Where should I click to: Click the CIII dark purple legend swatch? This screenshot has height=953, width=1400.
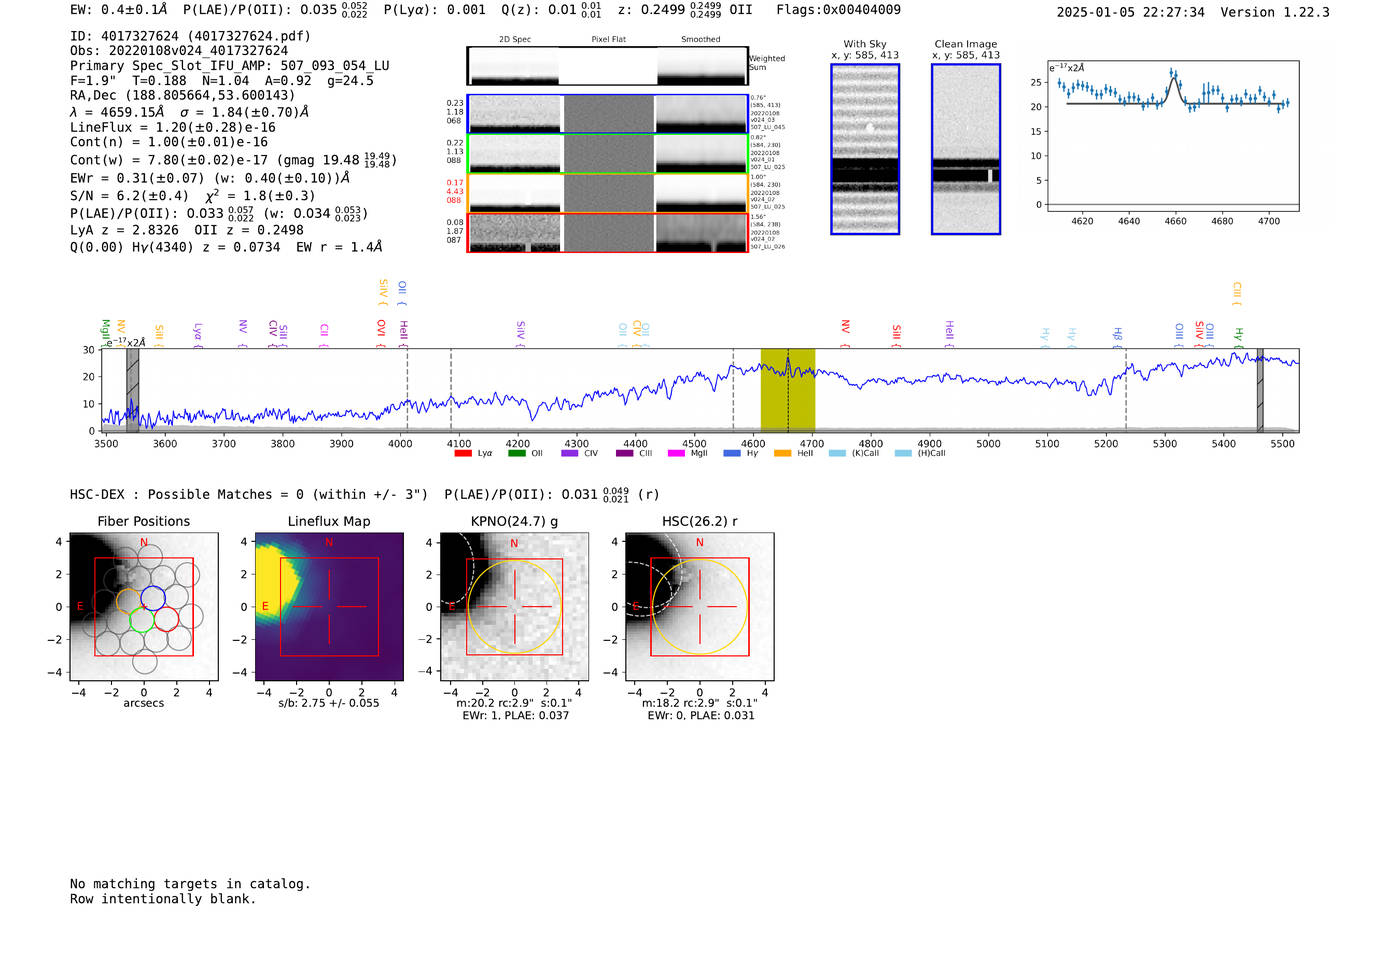pyautogui.click(x=625, y=453)
